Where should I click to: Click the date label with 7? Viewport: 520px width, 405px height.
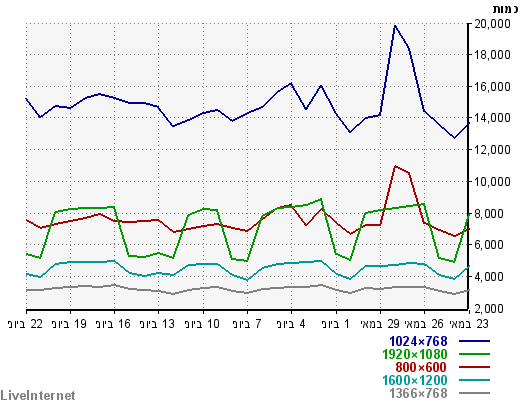point(247,324)
